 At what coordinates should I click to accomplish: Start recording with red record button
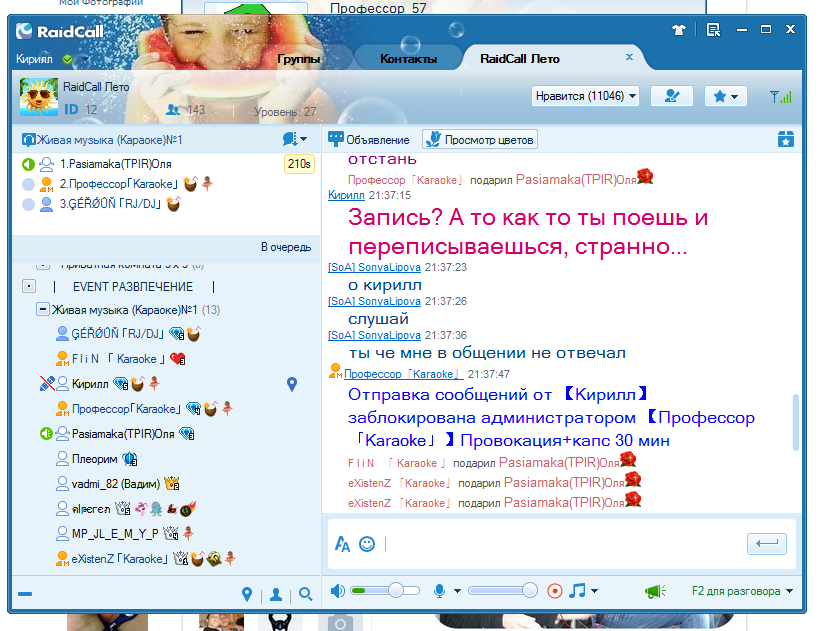555,590
